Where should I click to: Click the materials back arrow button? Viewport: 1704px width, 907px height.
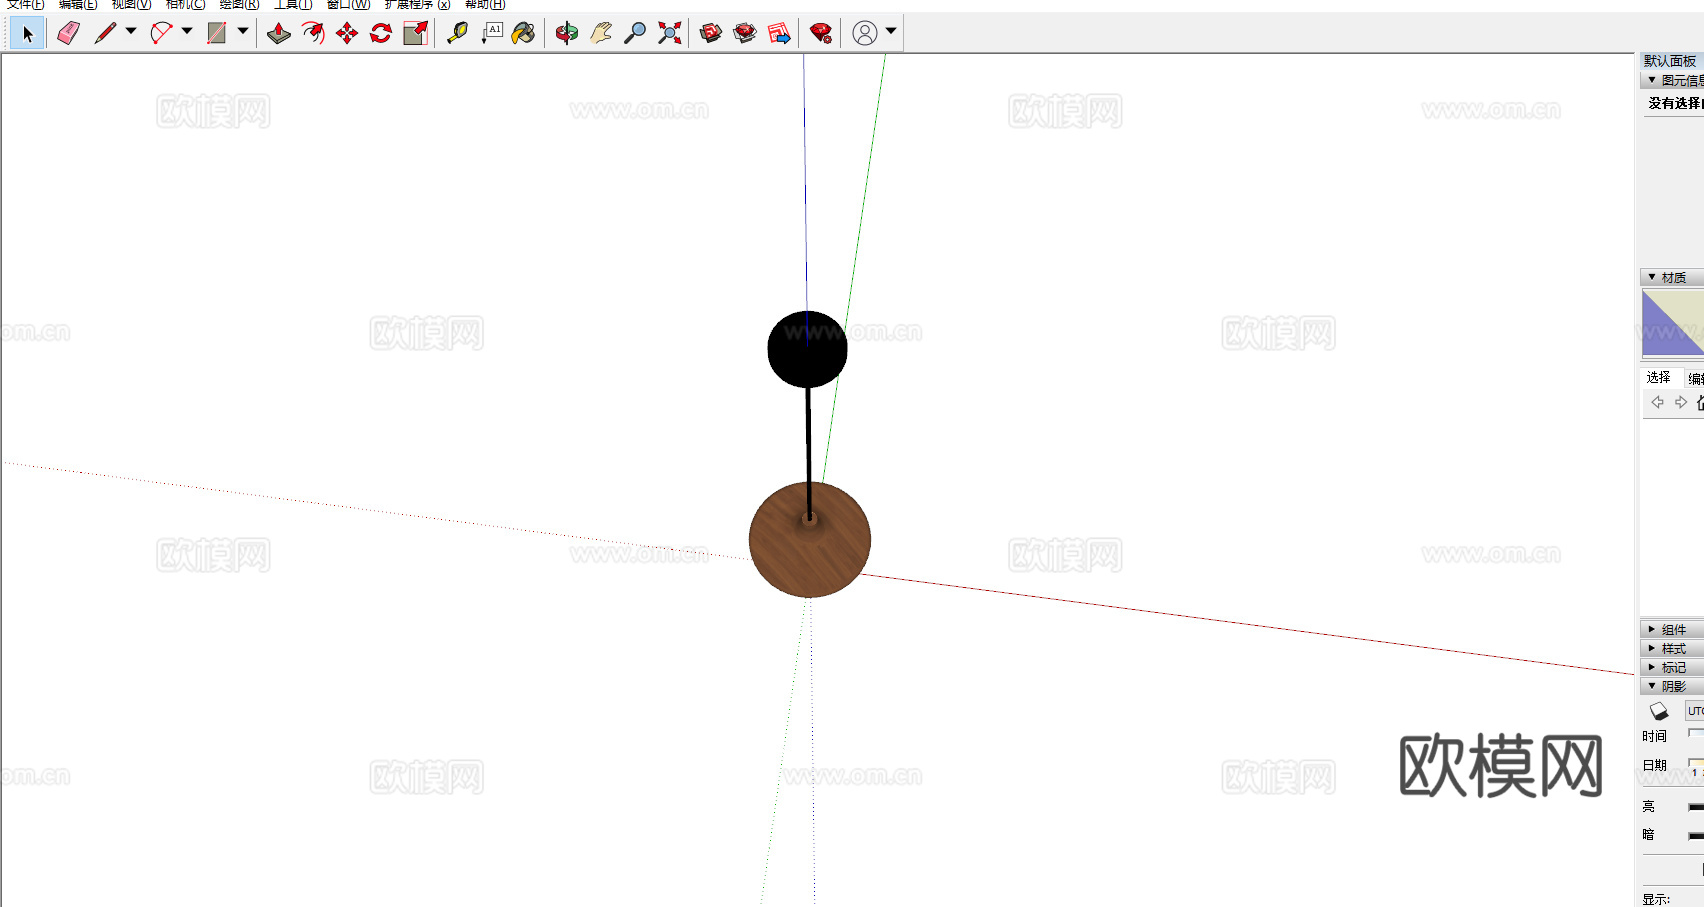[1657, 402]
